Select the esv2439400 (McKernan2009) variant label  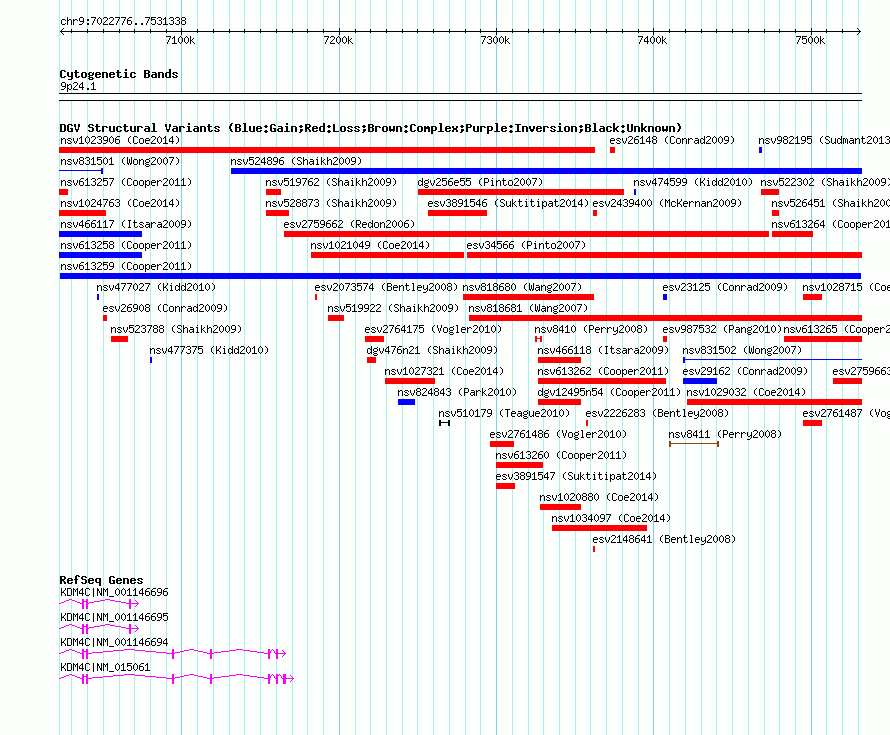[x=667, y=203]
